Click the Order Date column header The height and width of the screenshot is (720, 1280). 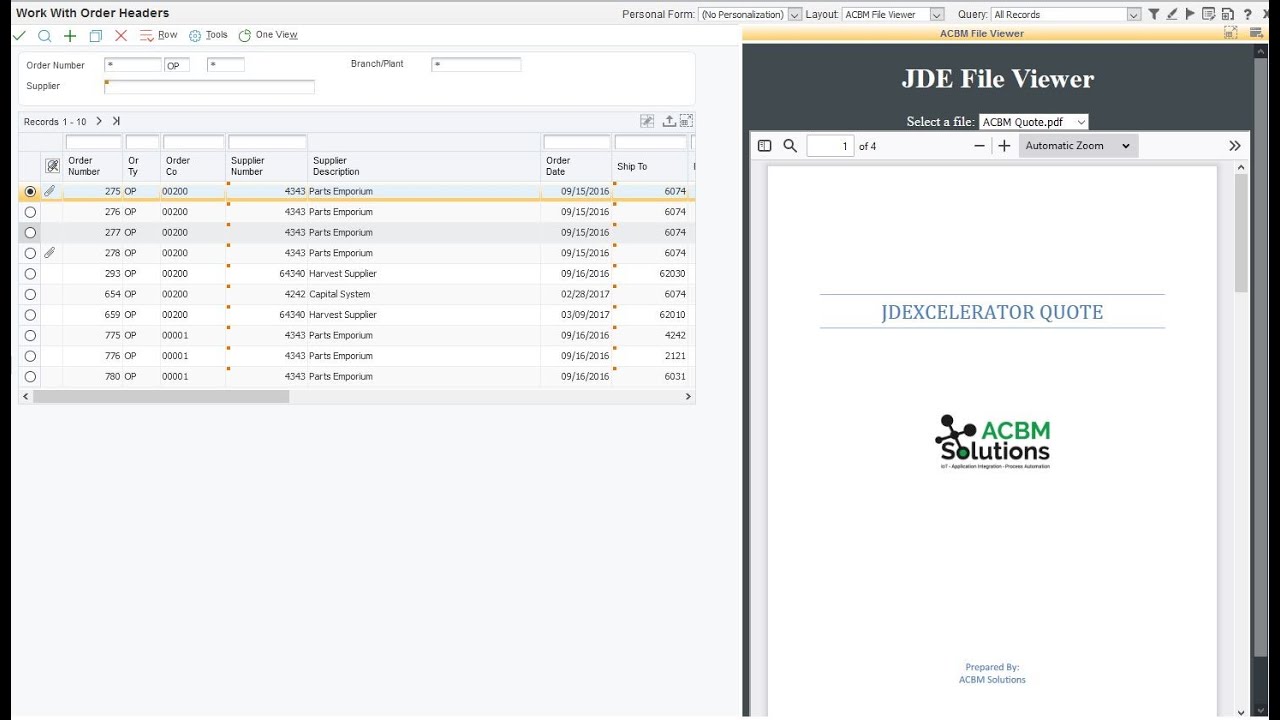tap(576, 166)
